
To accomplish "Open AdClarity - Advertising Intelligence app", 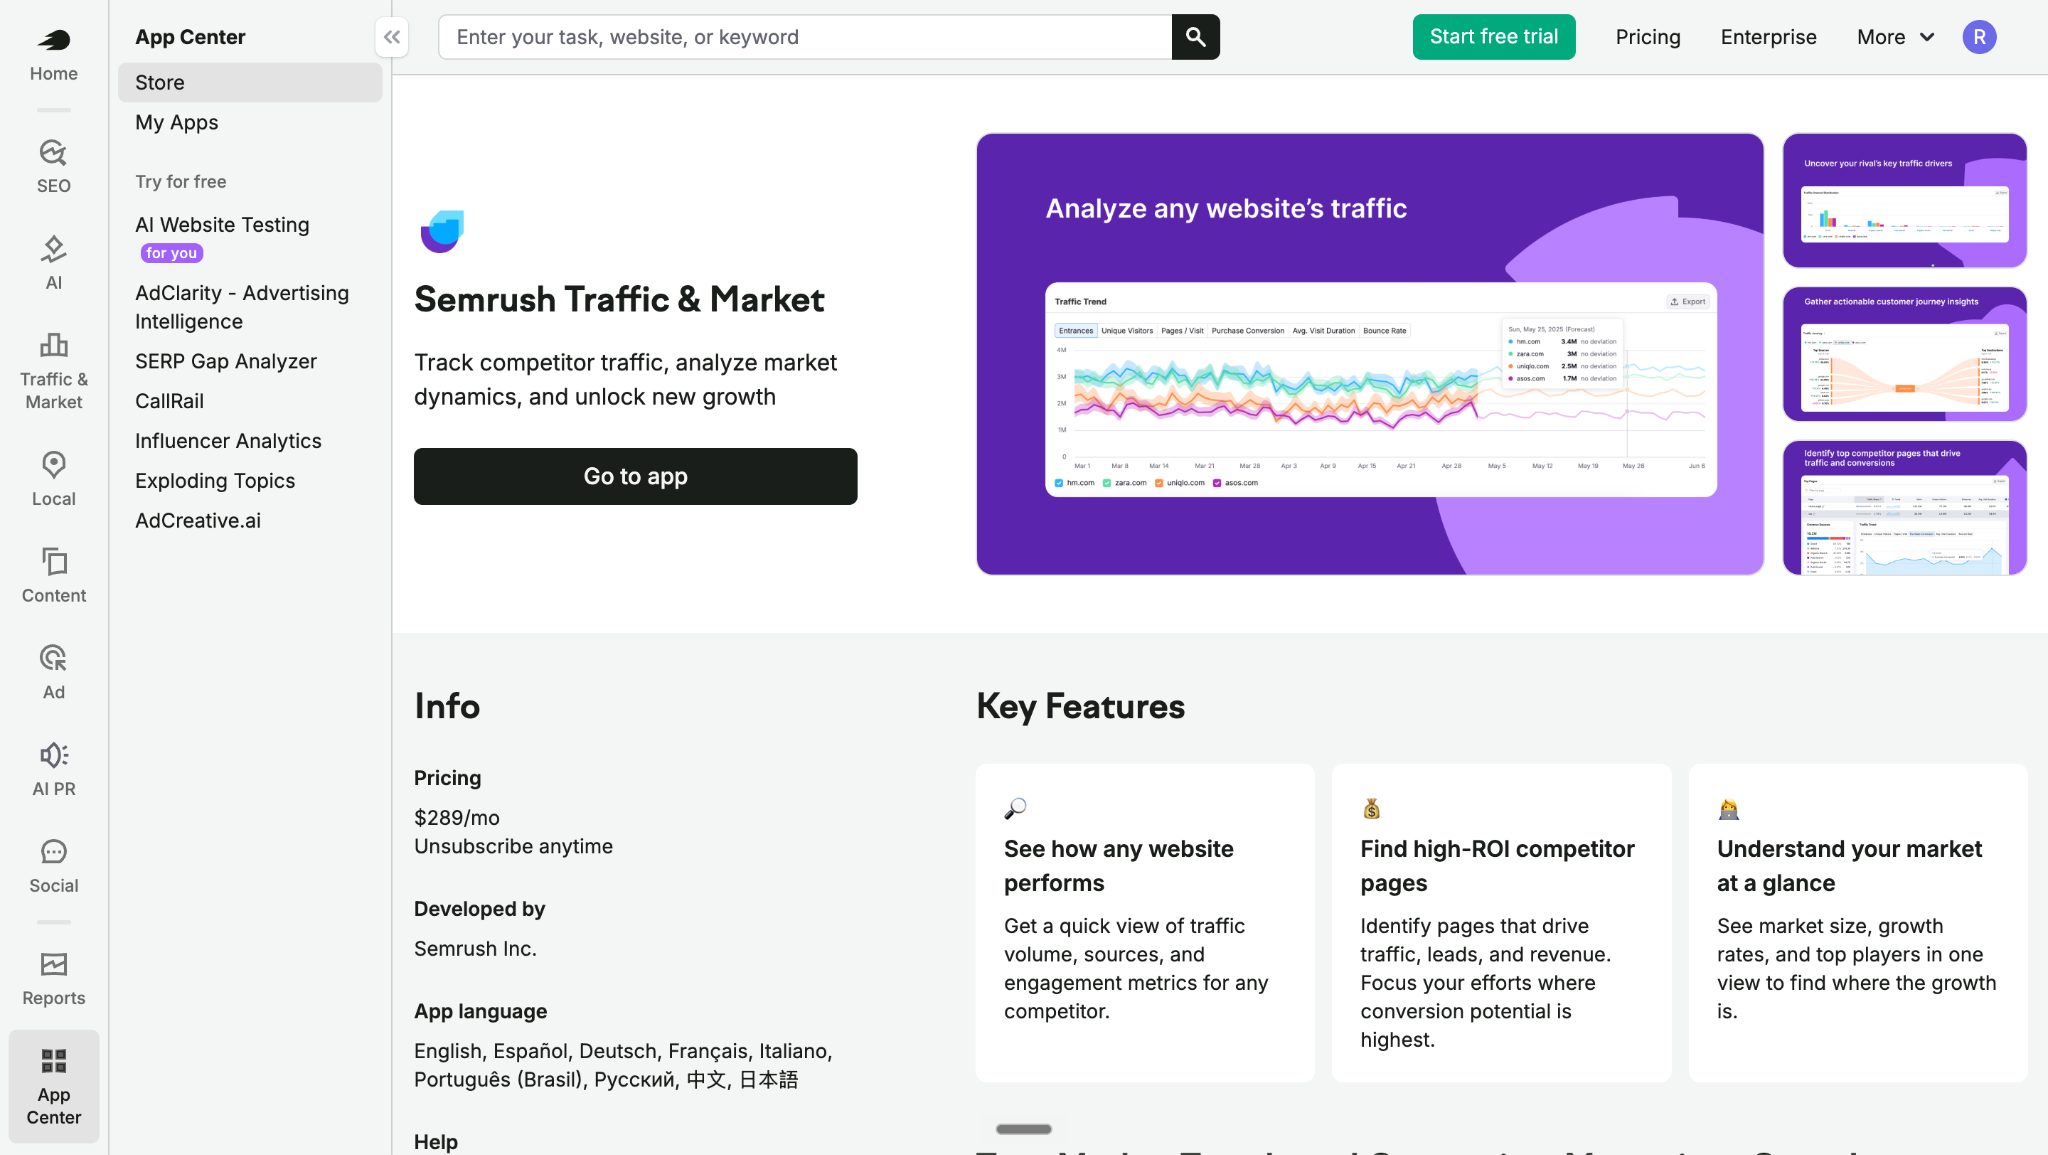I will click(242, 307).
